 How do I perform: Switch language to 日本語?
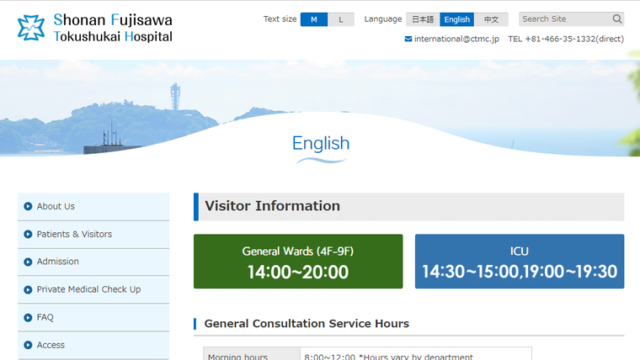click(422, 19)
